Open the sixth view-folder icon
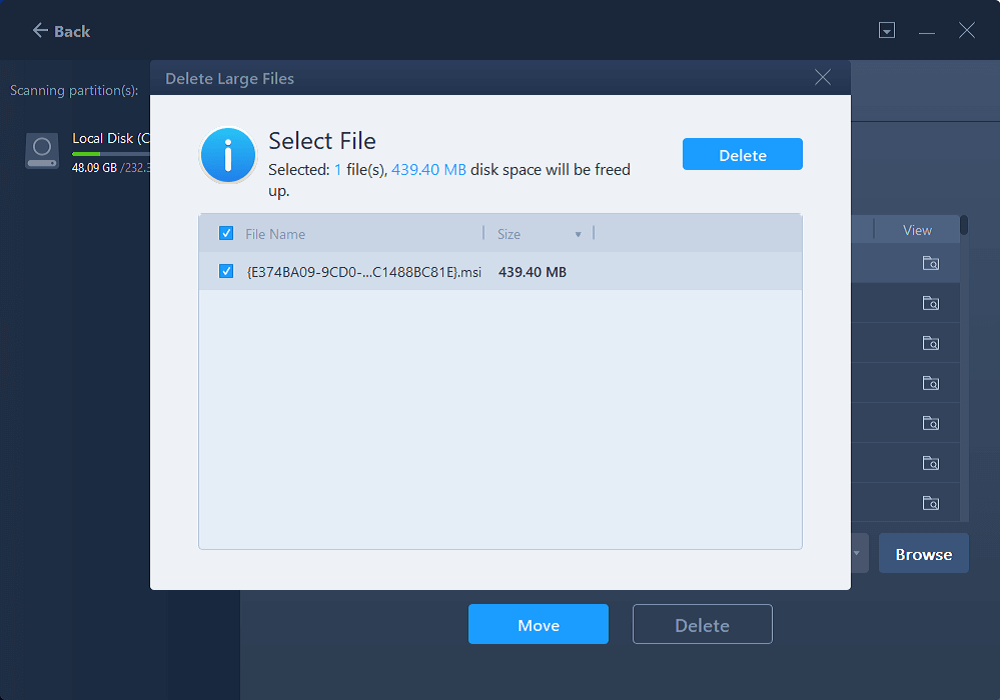Viewport: 1000px width, 700px height. tap(930, 463)
